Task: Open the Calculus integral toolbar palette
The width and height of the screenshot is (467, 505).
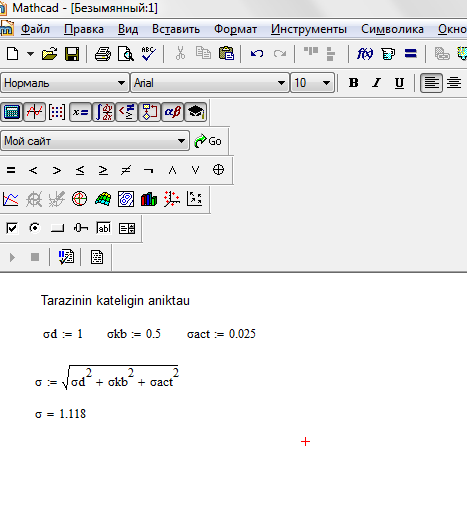Action: (104, 112)
